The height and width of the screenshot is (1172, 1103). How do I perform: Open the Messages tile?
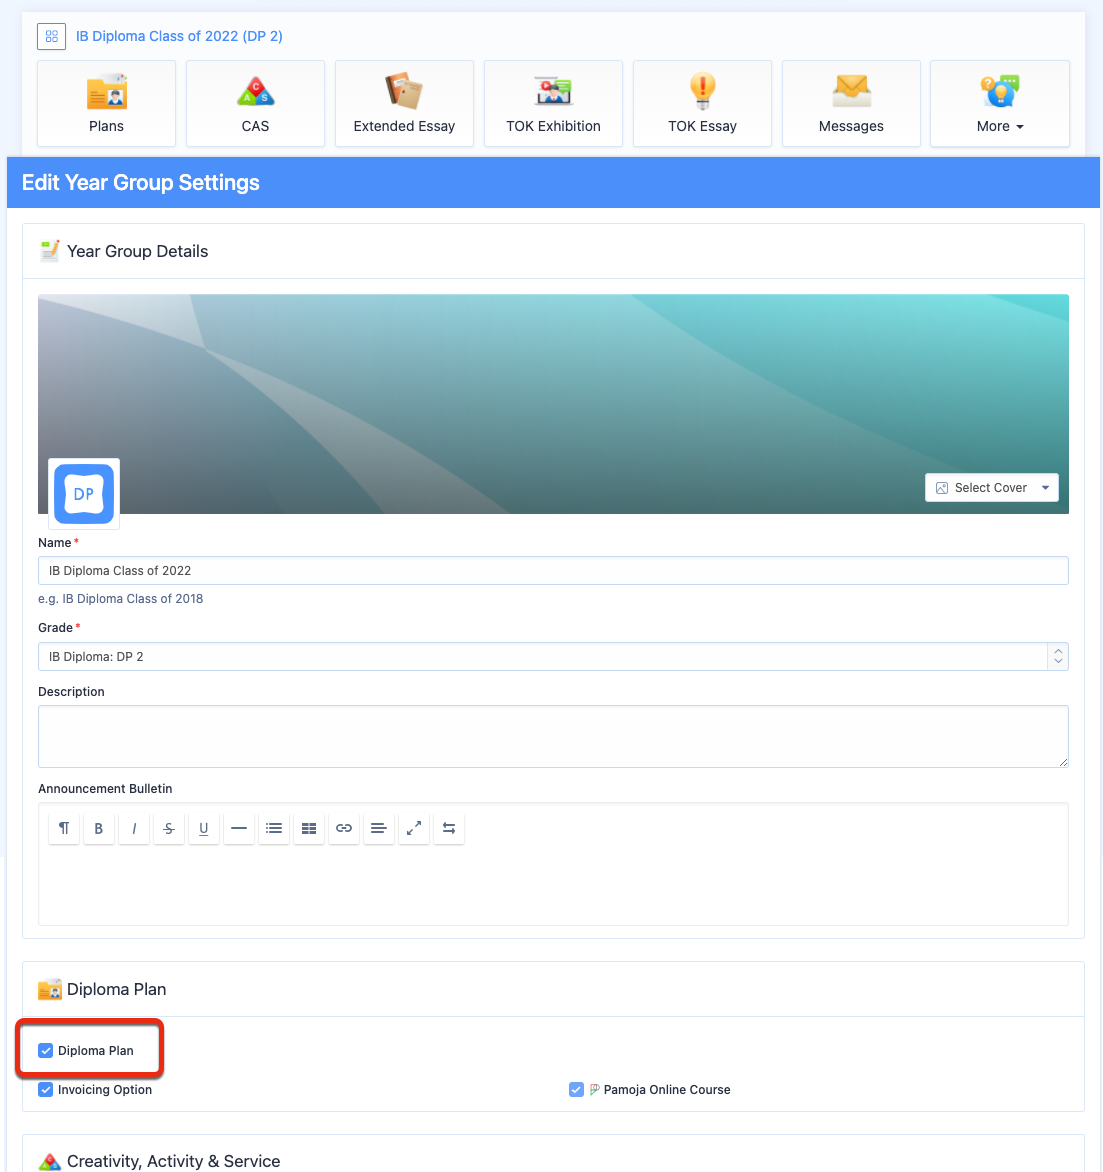851,104
